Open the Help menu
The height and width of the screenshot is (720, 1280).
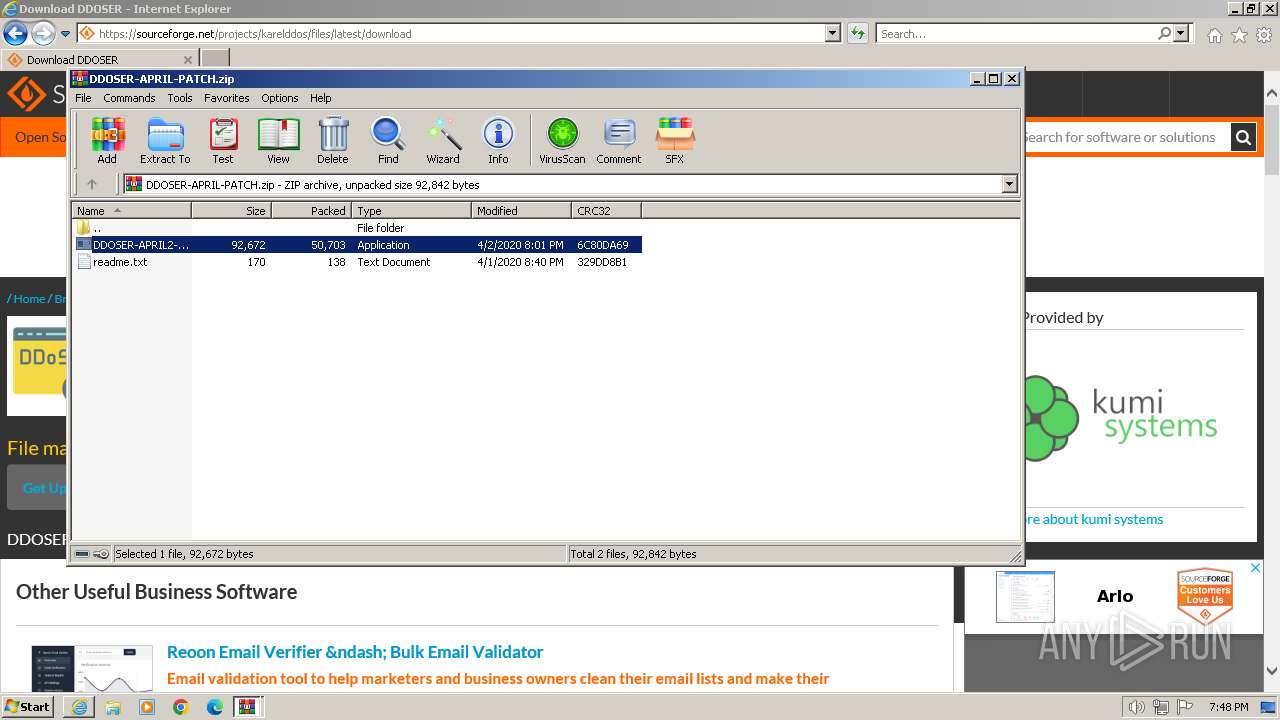tap(320, 98)
